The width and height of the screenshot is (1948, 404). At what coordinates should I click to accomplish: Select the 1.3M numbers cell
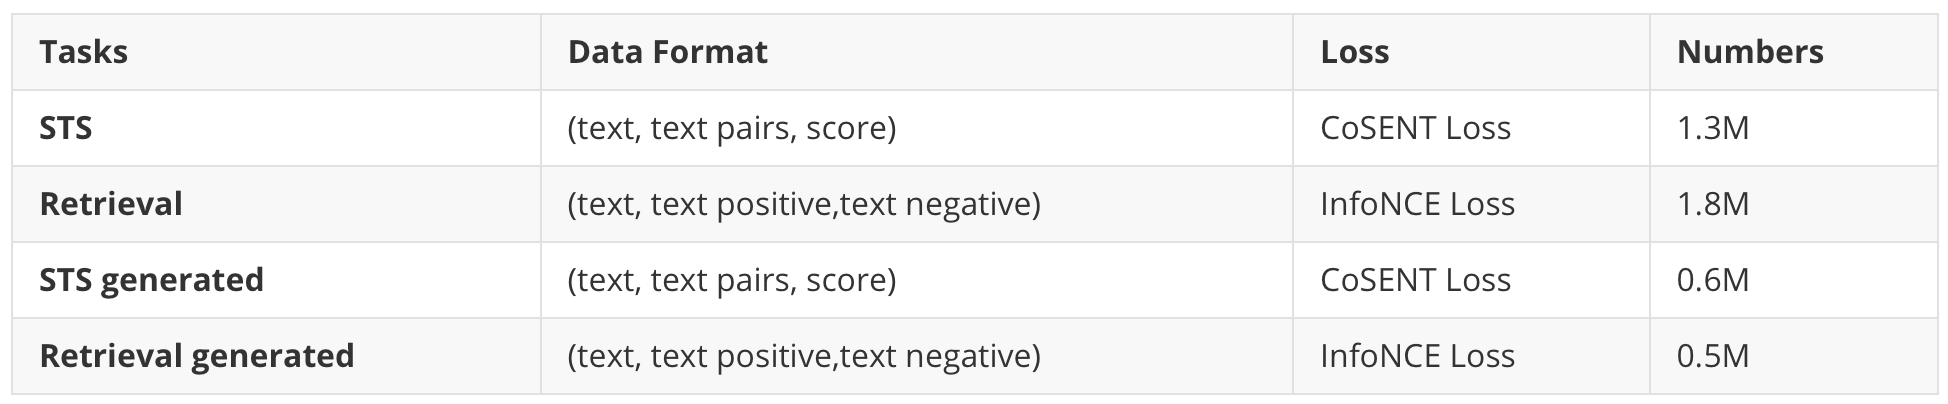pyautogui.click(x=1712, y=128)
